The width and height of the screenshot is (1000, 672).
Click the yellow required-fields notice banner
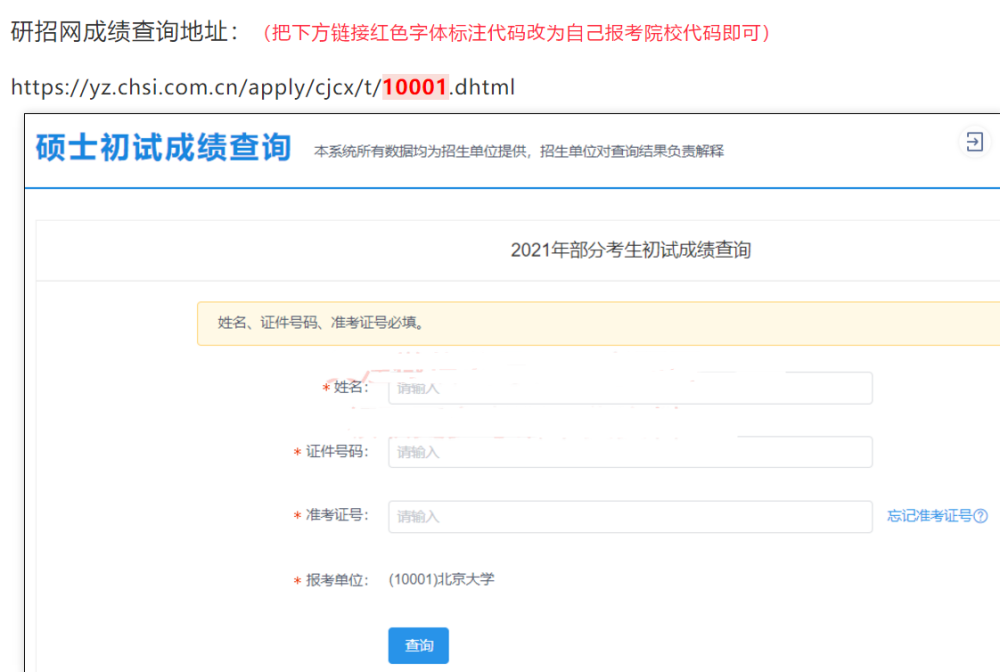point(598,323)
